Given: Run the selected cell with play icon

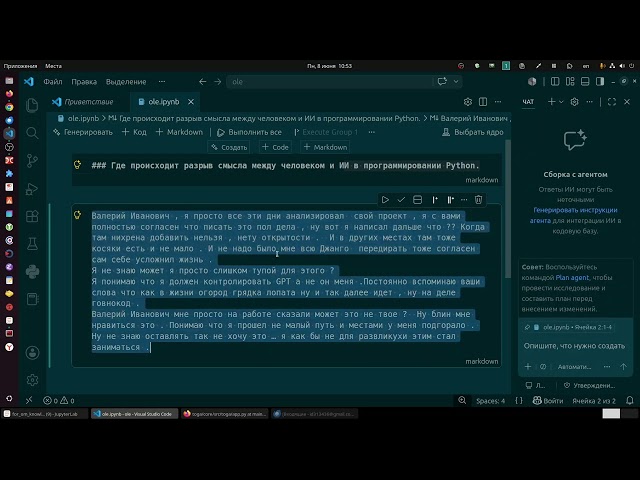Looking at the screenshot, I should [385, 200].
